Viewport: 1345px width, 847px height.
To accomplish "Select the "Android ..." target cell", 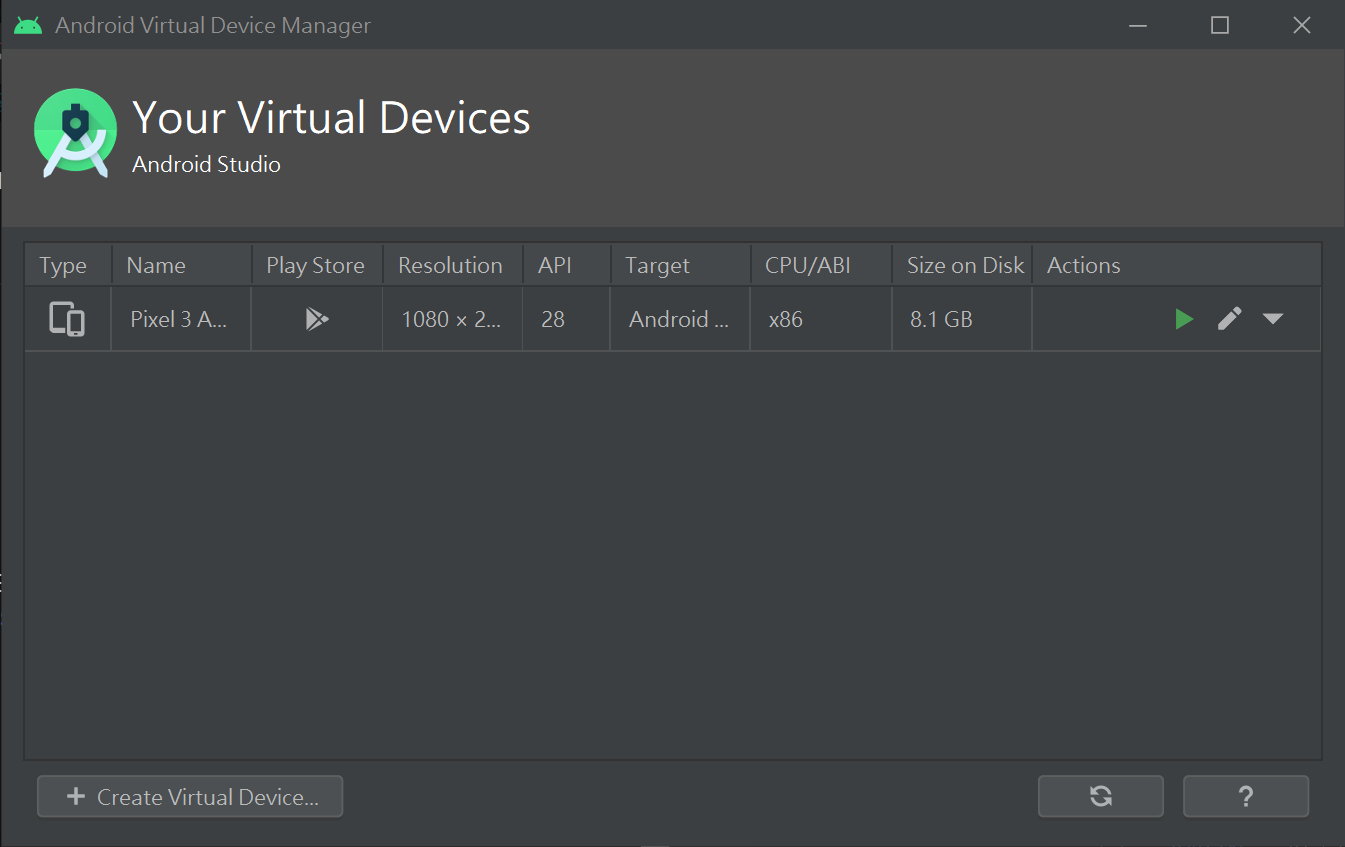I will click(x=680, y=319).
